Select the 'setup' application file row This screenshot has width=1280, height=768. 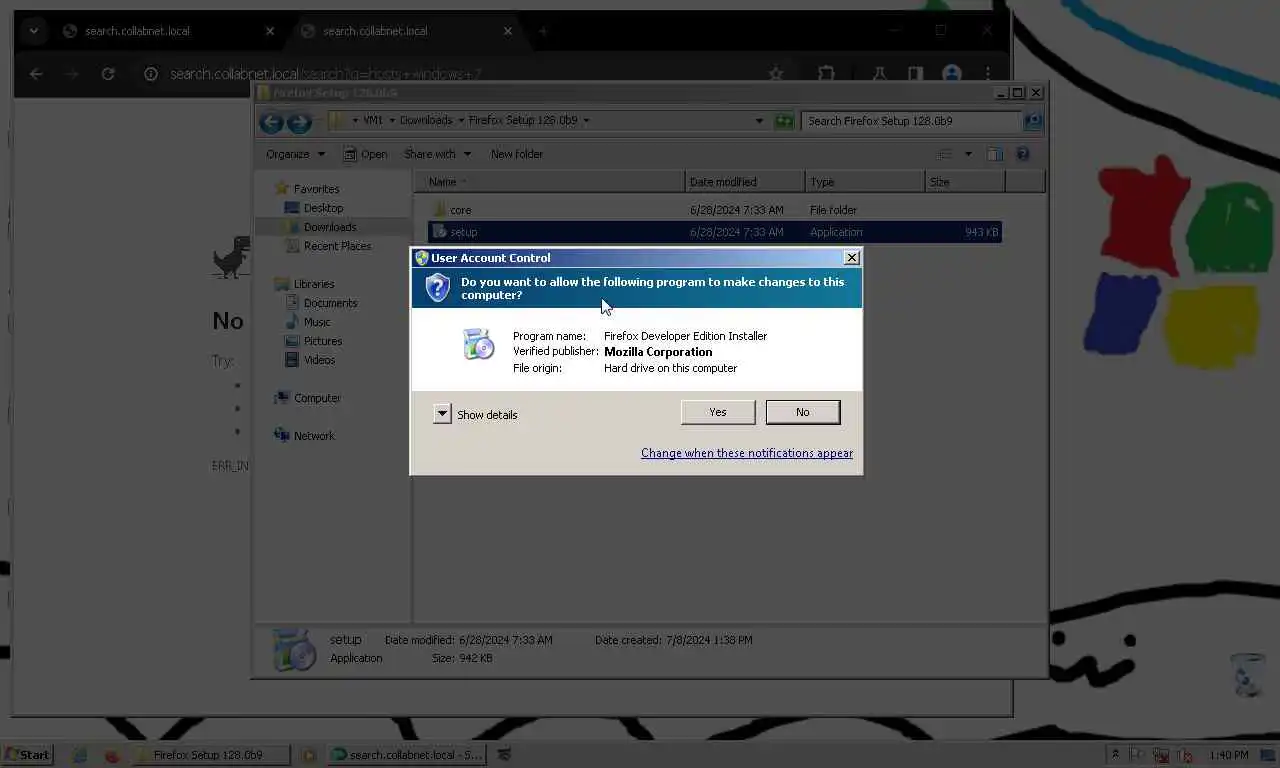(714, 232)
